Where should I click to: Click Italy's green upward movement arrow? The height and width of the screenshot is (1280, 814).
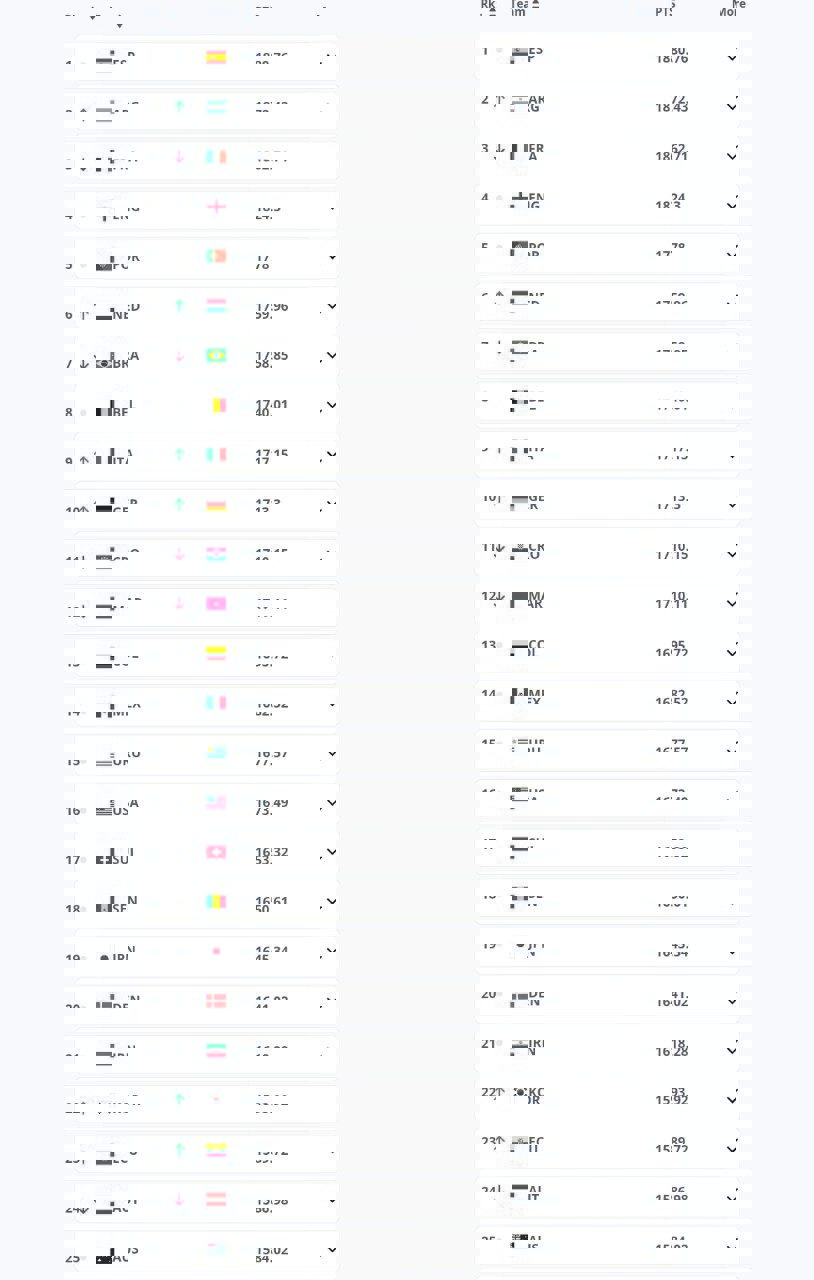[x=180, y=454]
